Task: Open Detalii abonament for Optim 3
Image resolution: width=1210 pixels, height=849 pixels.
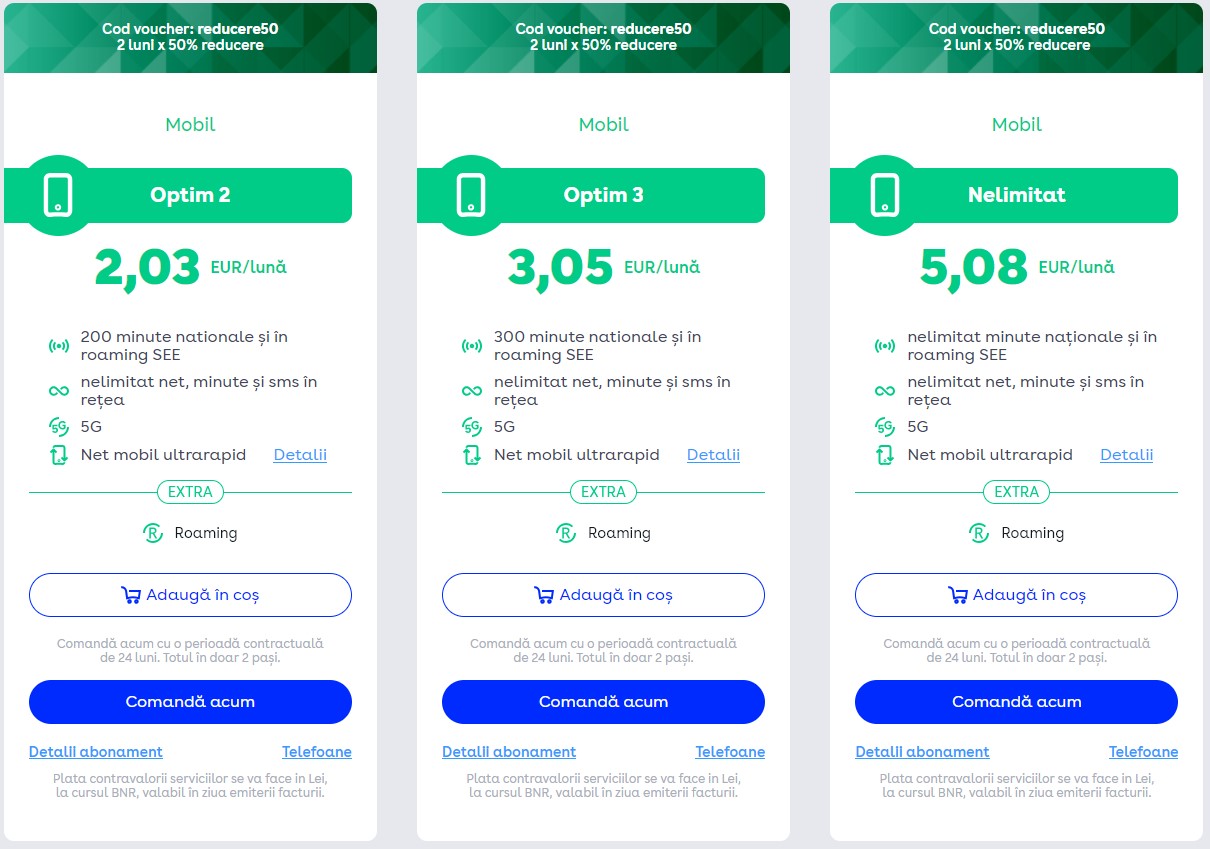Action: [509, 752]
